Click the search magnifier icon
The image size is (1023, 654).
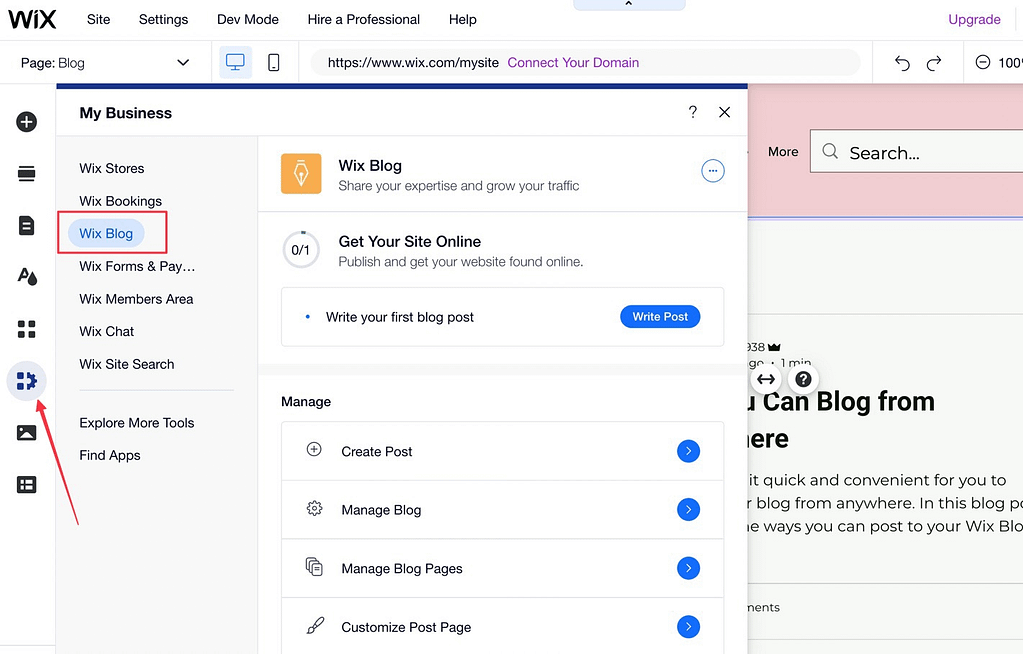830,151
